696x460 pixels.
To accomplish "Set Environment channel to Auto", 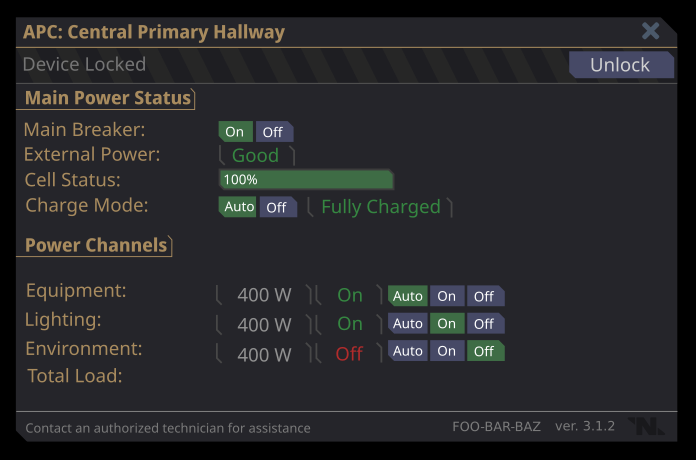I will [408, 351].
